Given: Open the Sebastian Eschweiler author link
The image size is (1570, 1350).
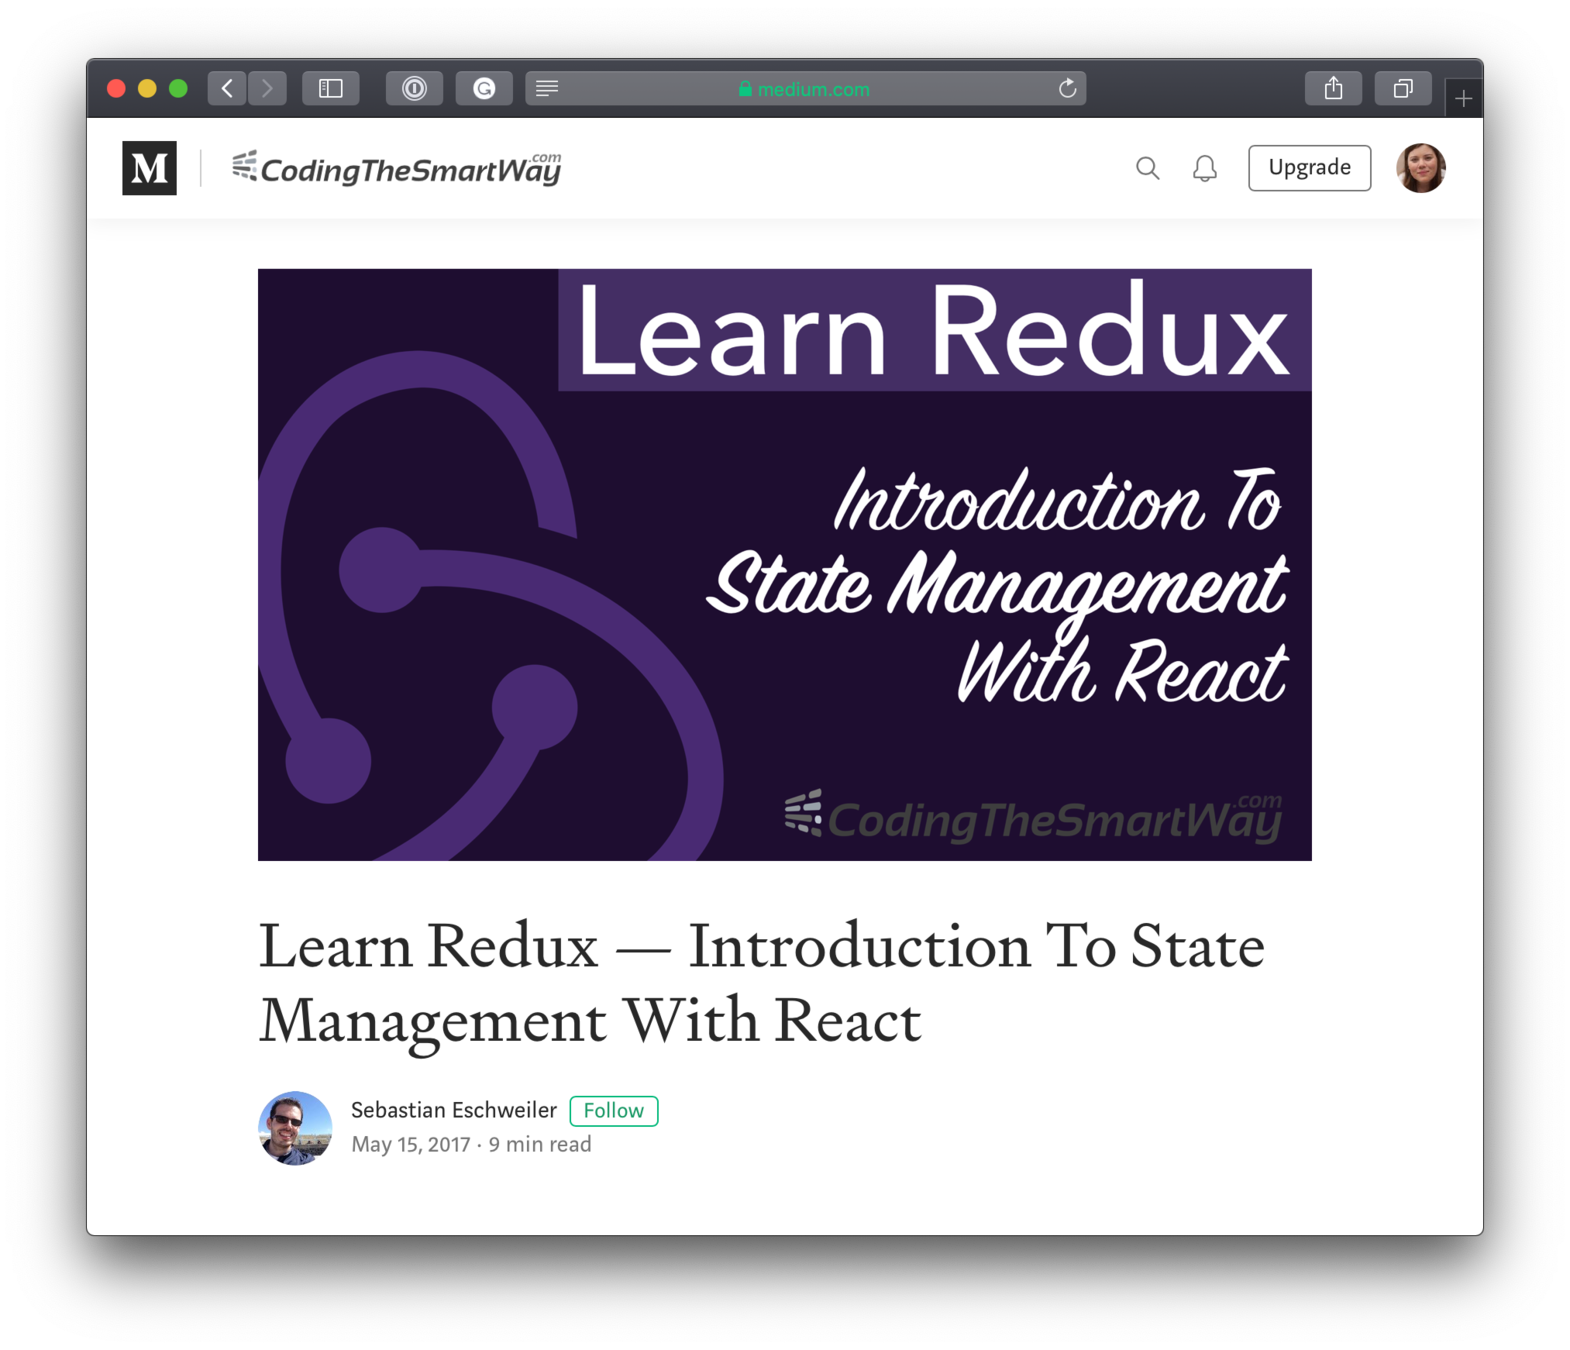Looking at the screenshot, I should click(x=453, y=1110).
